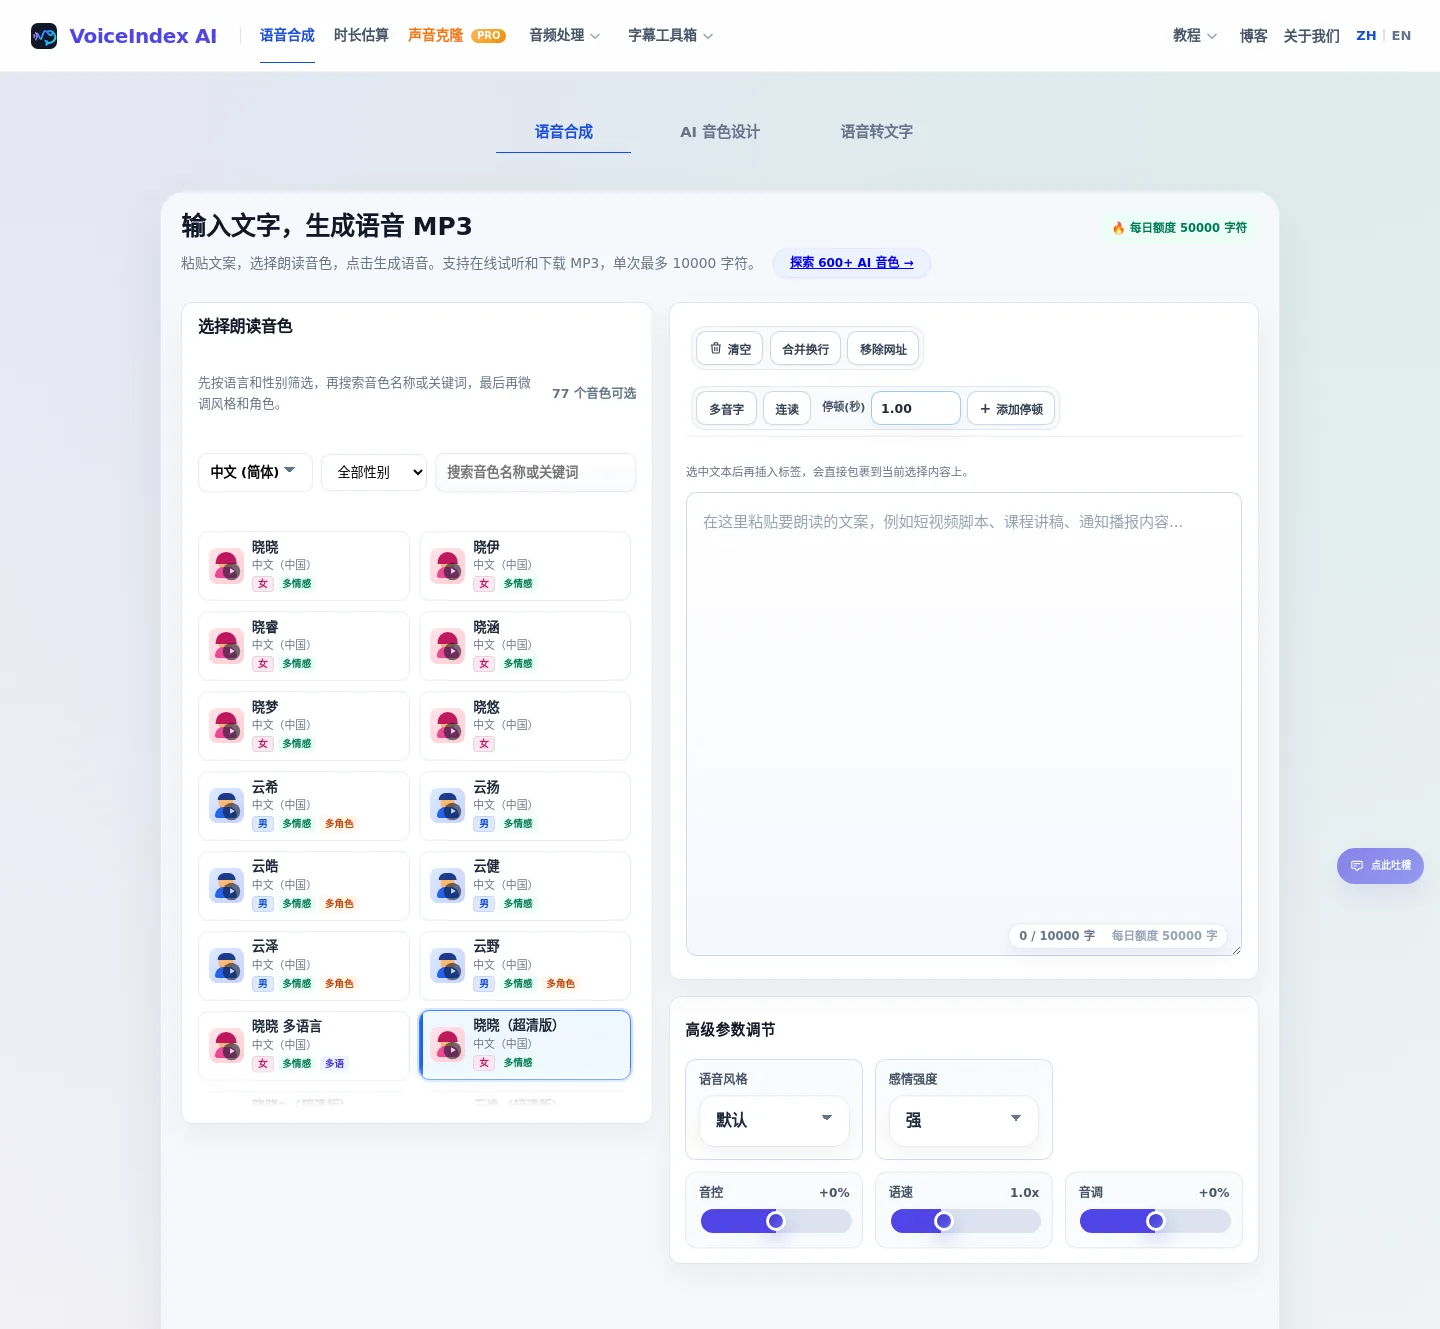The image size is (1440, 1329).
Task: Open the 语音风格 默认 dropdown
Action: click(x=774, y=1120)
